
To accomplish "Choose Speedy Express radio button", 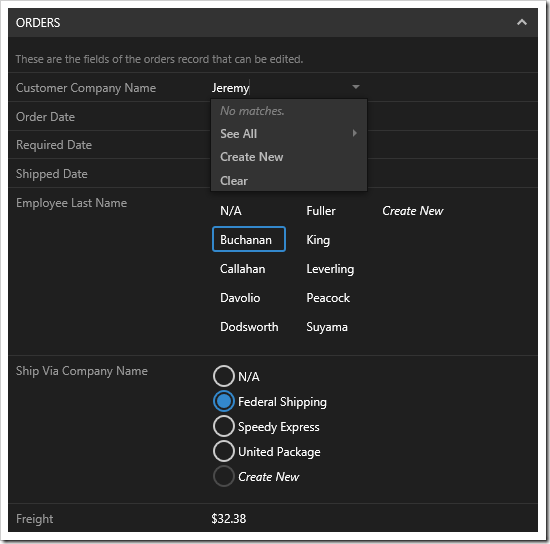I will tap(223, 426).
